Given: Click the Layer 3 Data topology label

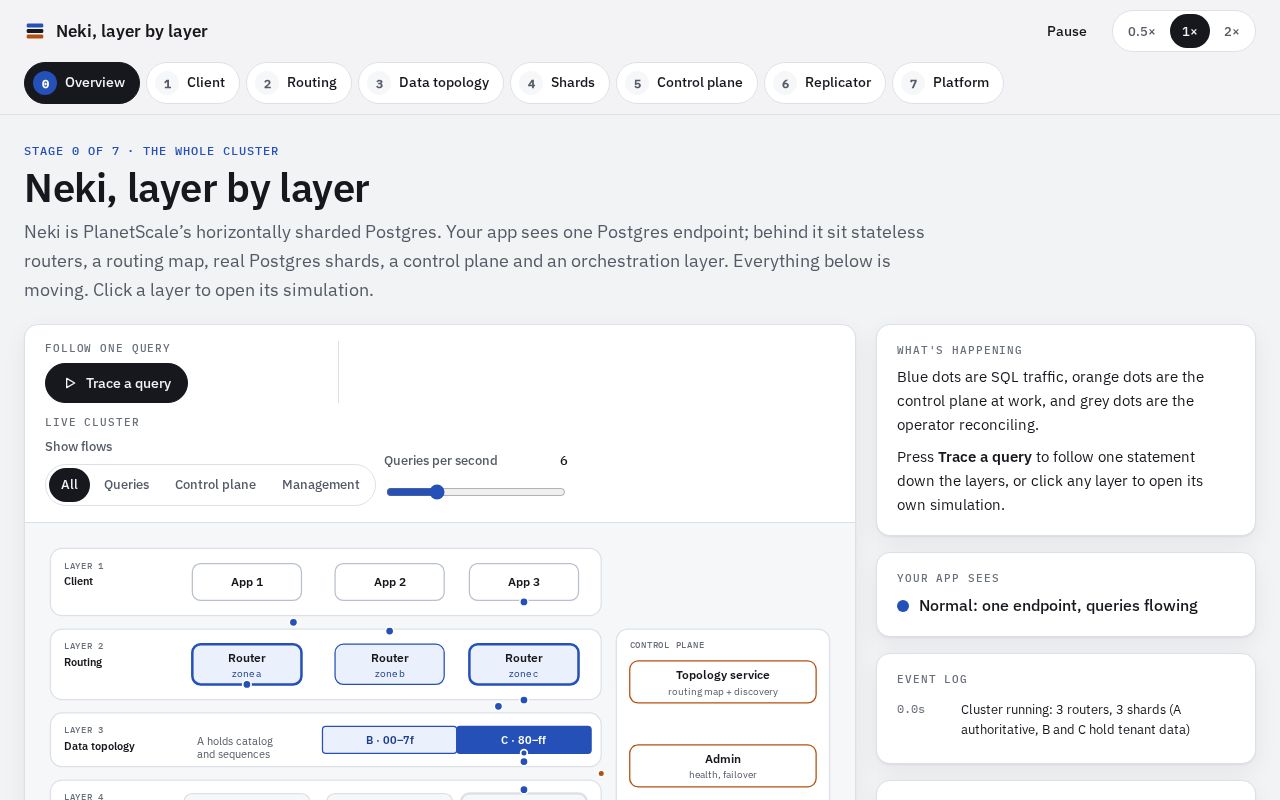Looking at the screenshot, I should (99, 739).
